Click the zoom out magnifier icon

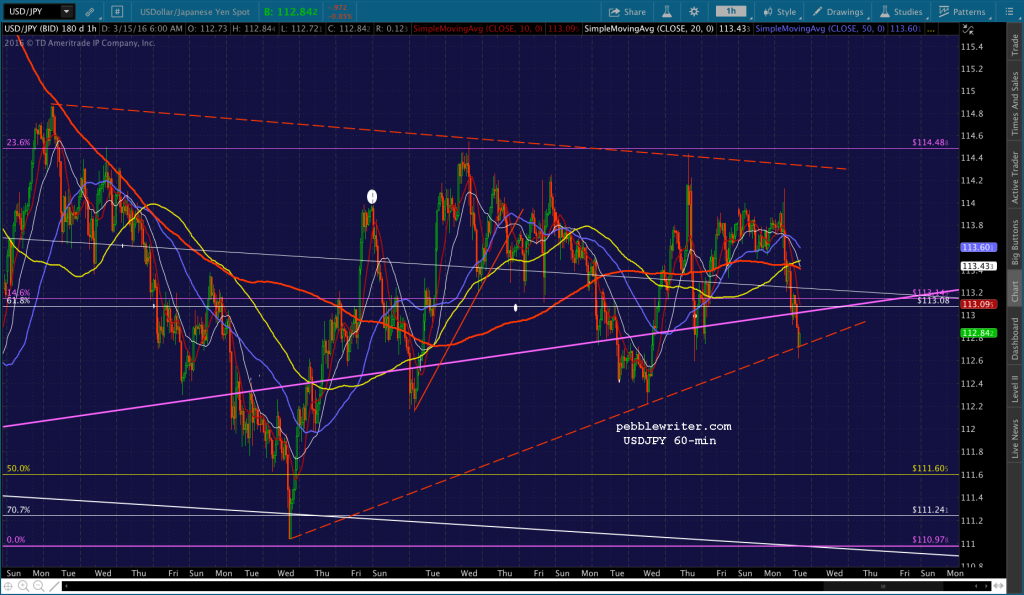39,587
